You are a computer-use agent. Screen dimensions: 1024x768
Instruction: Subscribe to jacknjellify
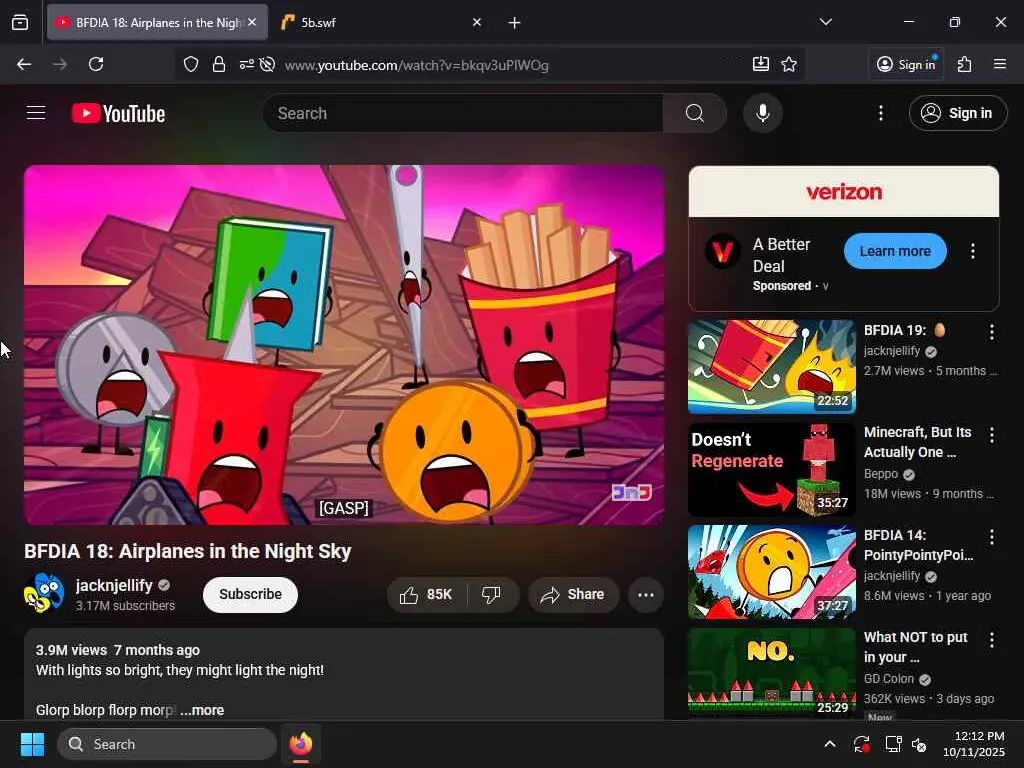pos(250,594)
